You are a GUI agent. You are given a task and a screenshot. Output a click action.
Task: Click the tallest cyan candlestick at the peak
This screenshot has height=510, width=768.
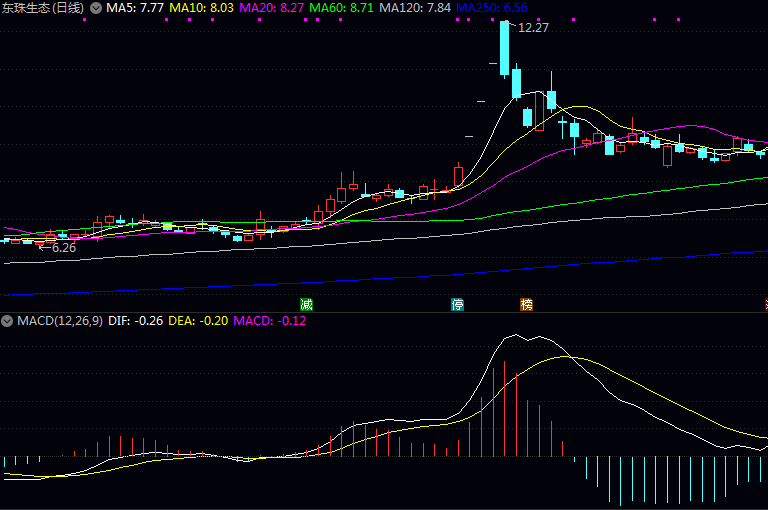point(505,45)
